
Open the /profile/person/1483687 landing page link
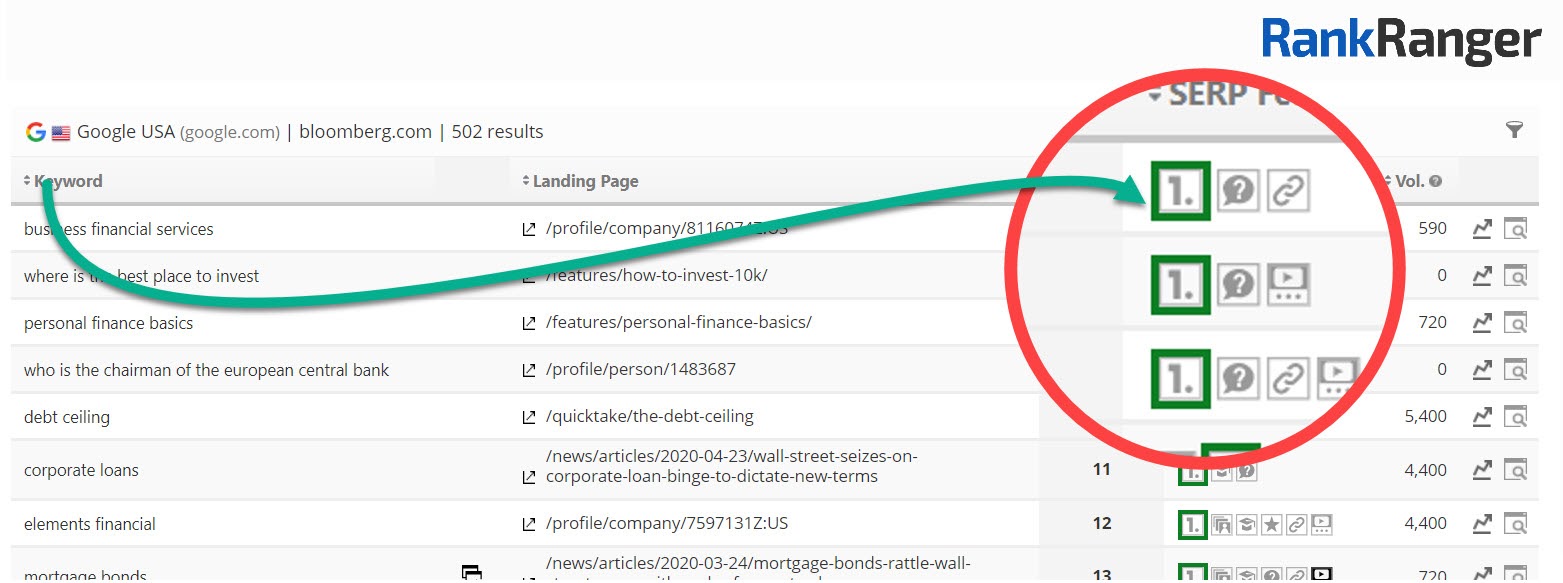tap(641, 369)
